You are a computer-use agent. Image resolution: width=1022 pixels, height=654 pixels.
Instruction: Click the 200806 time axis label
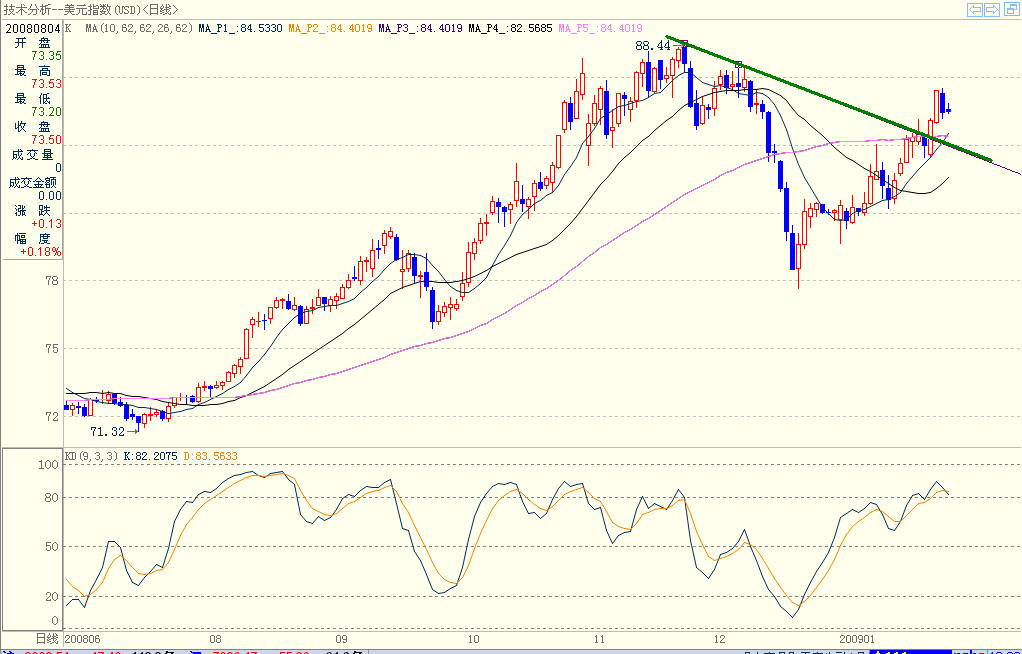point(83,639)
